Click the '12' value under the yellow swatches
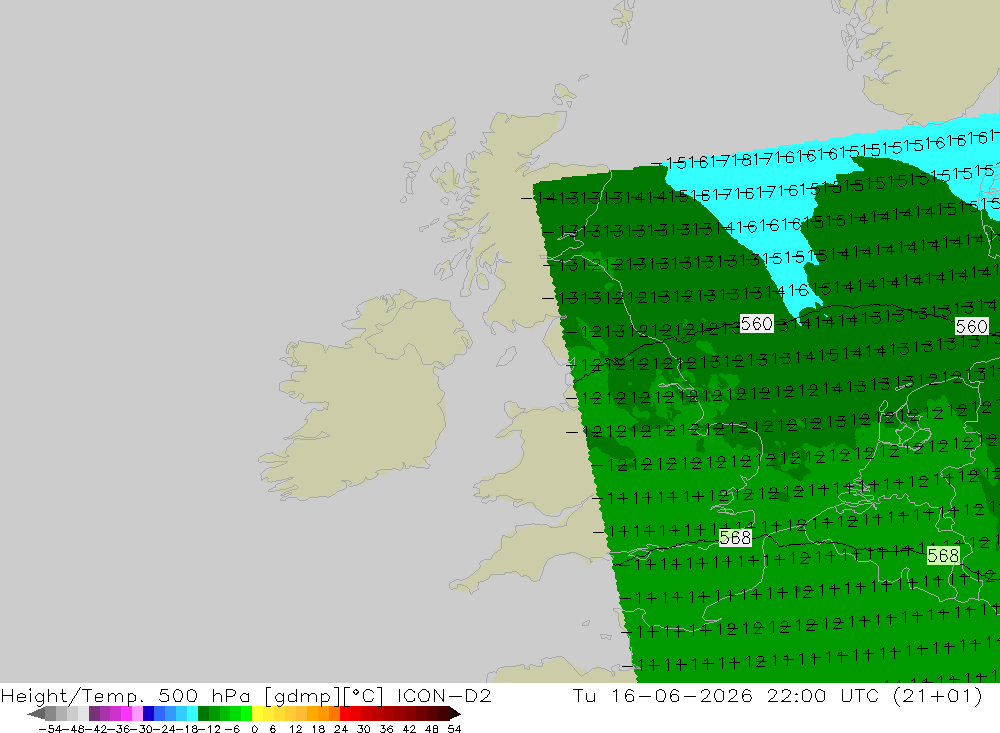Image resolution: width=1000 pixels, height=733 pixels. [295, 729]
